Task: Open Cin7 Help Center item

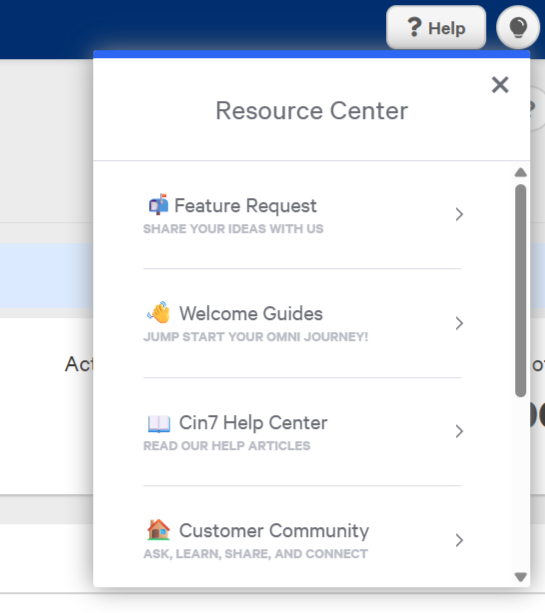Action: click(302, 432)
